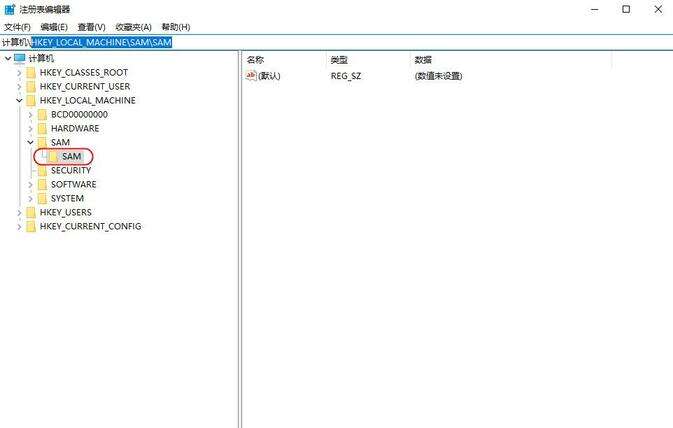Screen dimensions: 673x428
Task: Click the (默认) string value icon
Action: coord(251,76)
